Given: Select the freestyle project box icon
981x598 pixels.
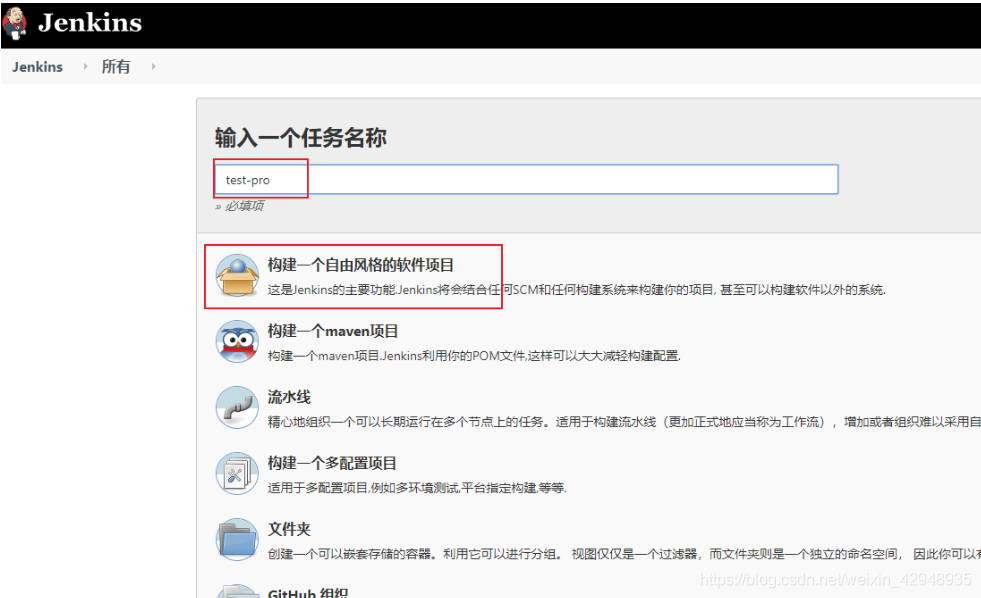Looking at the screenshot, I should click(x=237, y=275).
